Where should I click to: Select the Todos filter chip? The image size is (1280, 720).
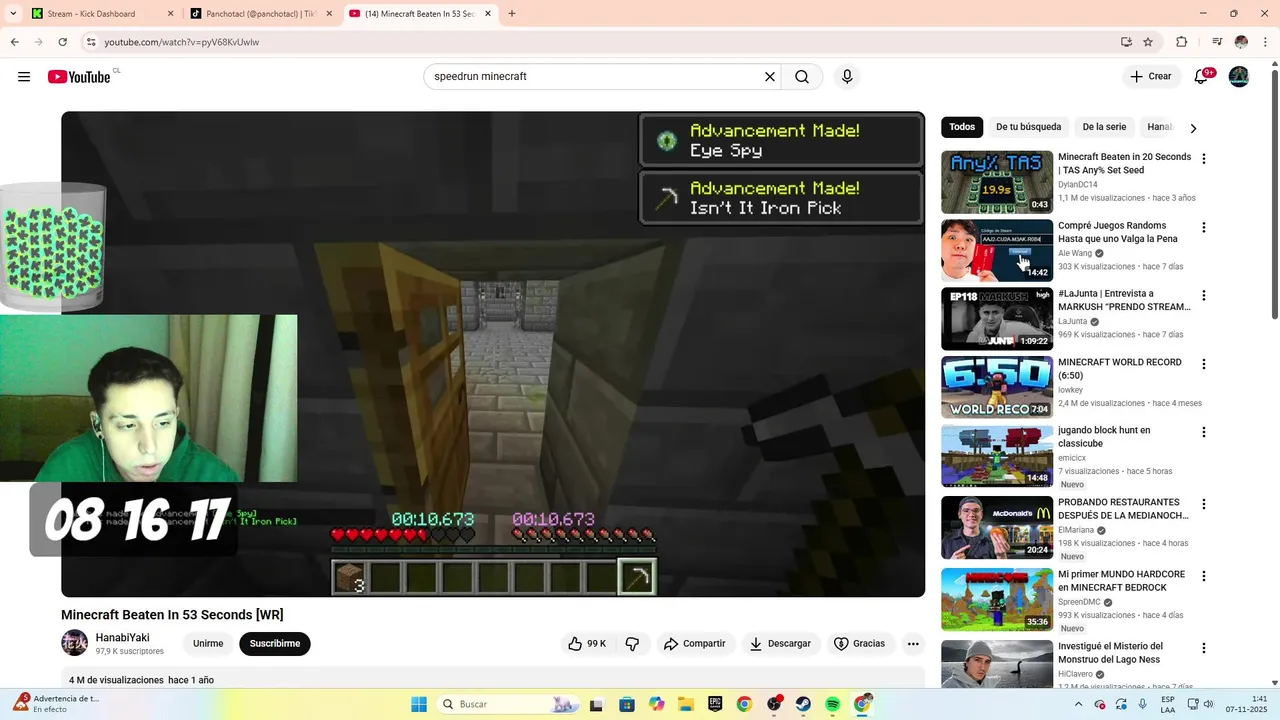[x=962, y=127]
